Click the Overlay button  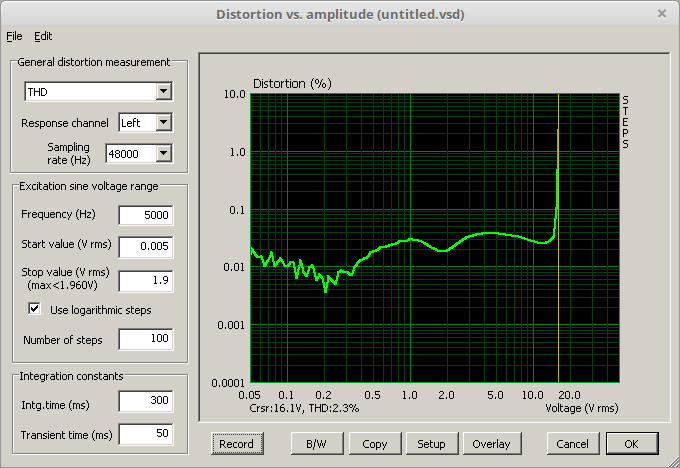click(x=491, y=443)
